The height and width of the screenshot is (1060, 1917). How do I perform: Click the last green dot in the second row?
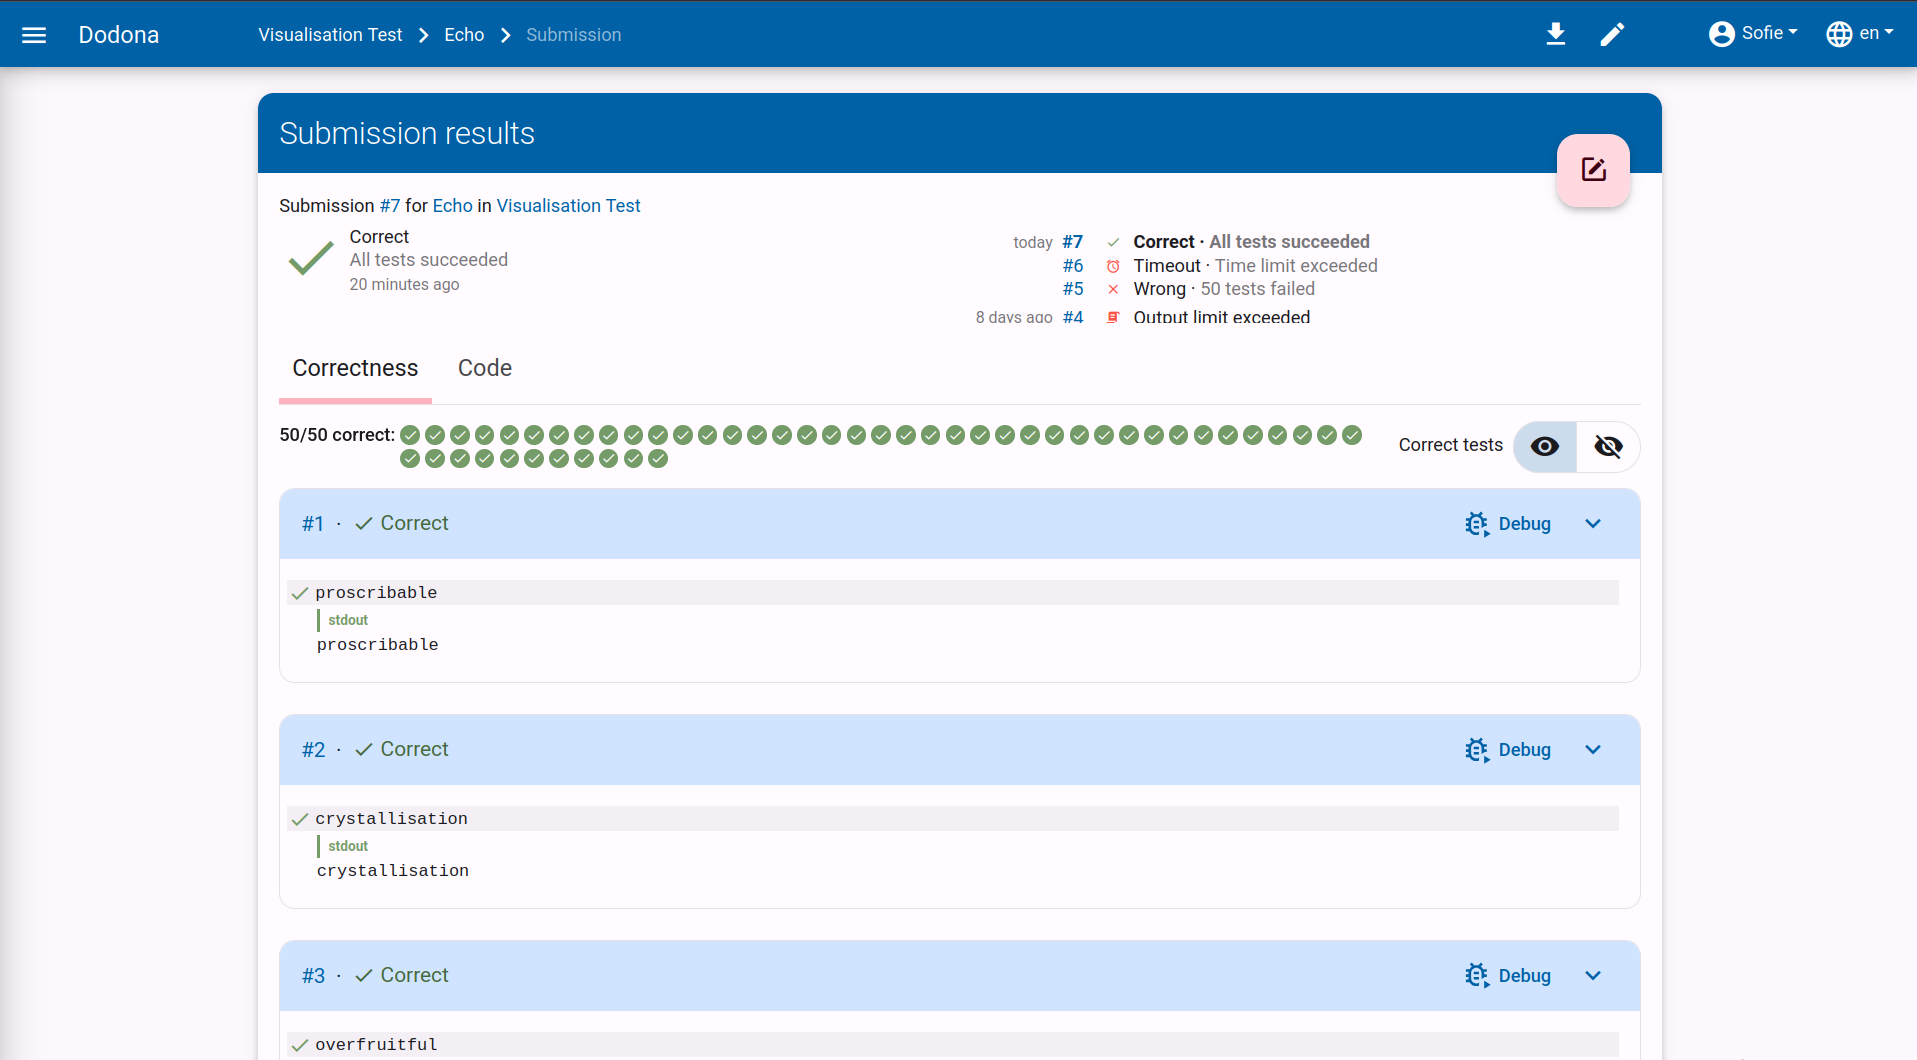click(658, 459)
